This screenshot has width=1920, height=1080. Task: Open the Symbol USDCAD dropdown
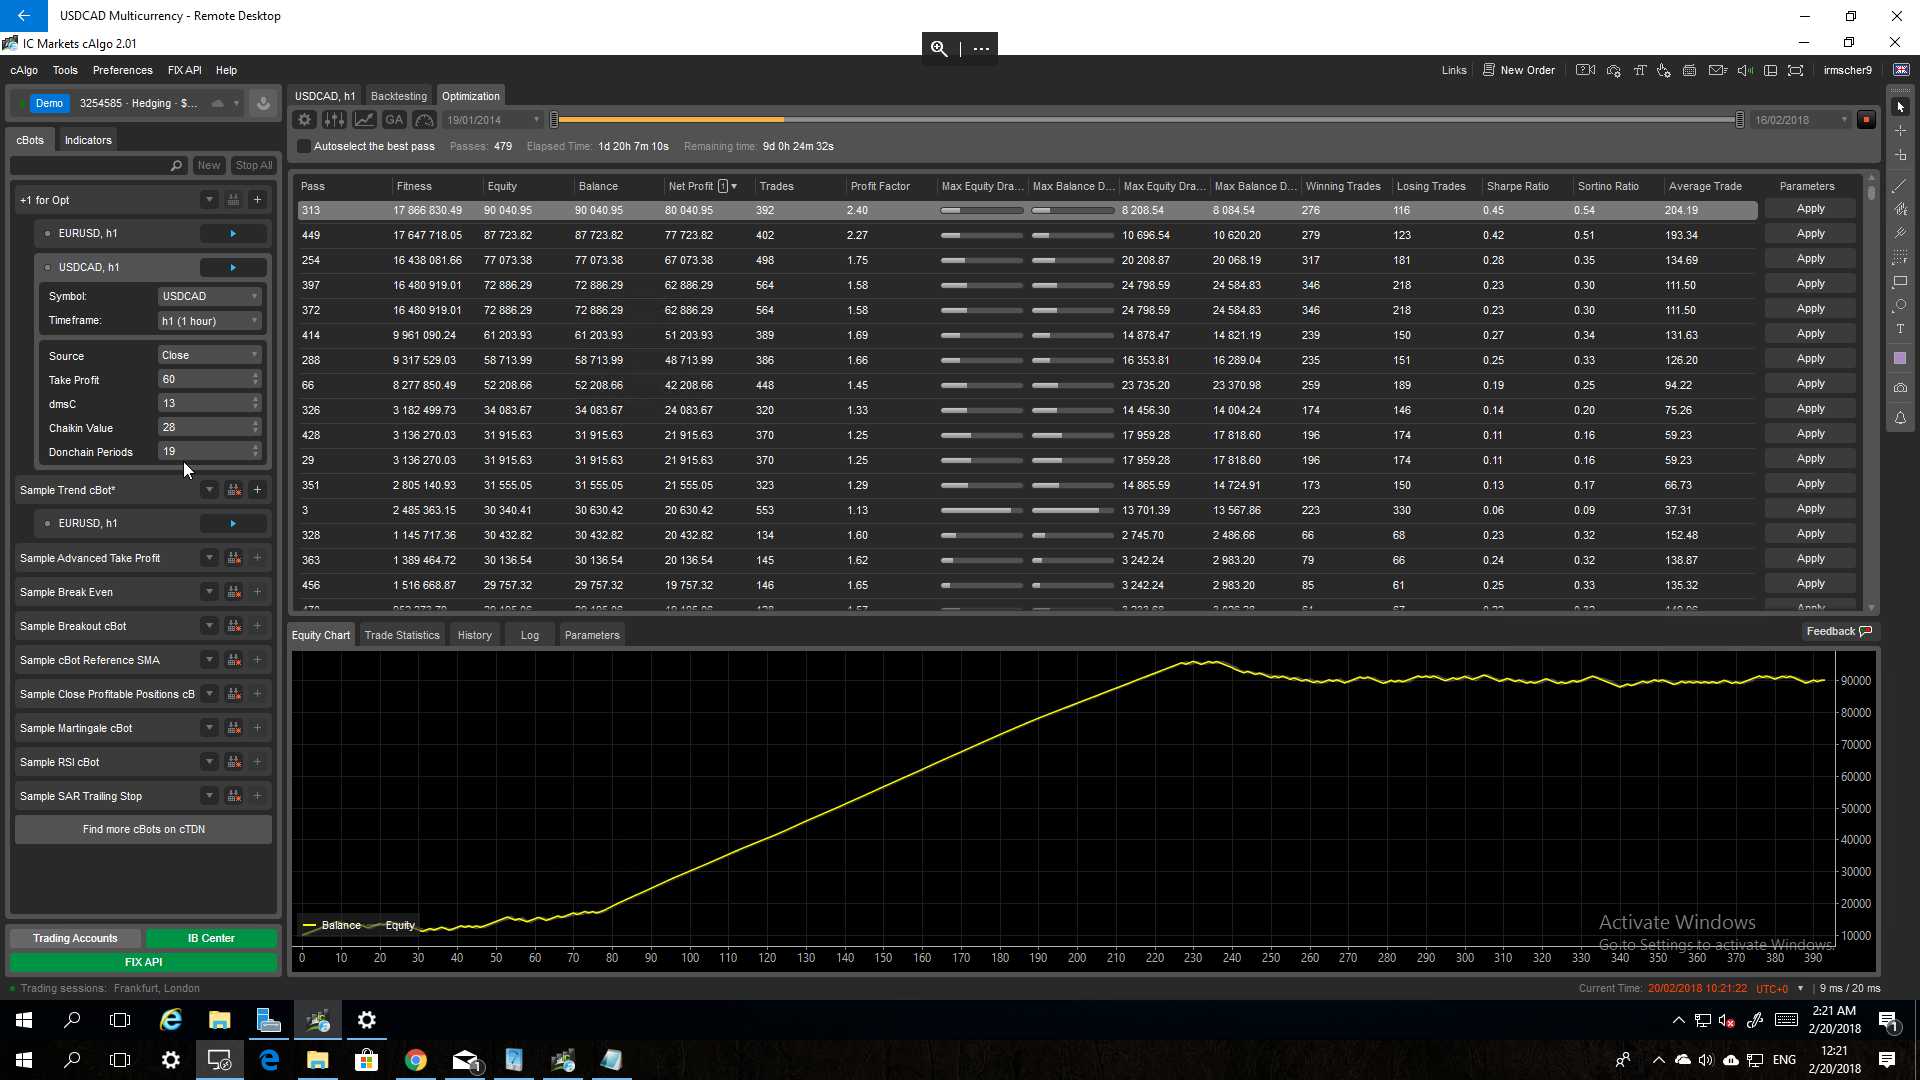coord(210,296)
